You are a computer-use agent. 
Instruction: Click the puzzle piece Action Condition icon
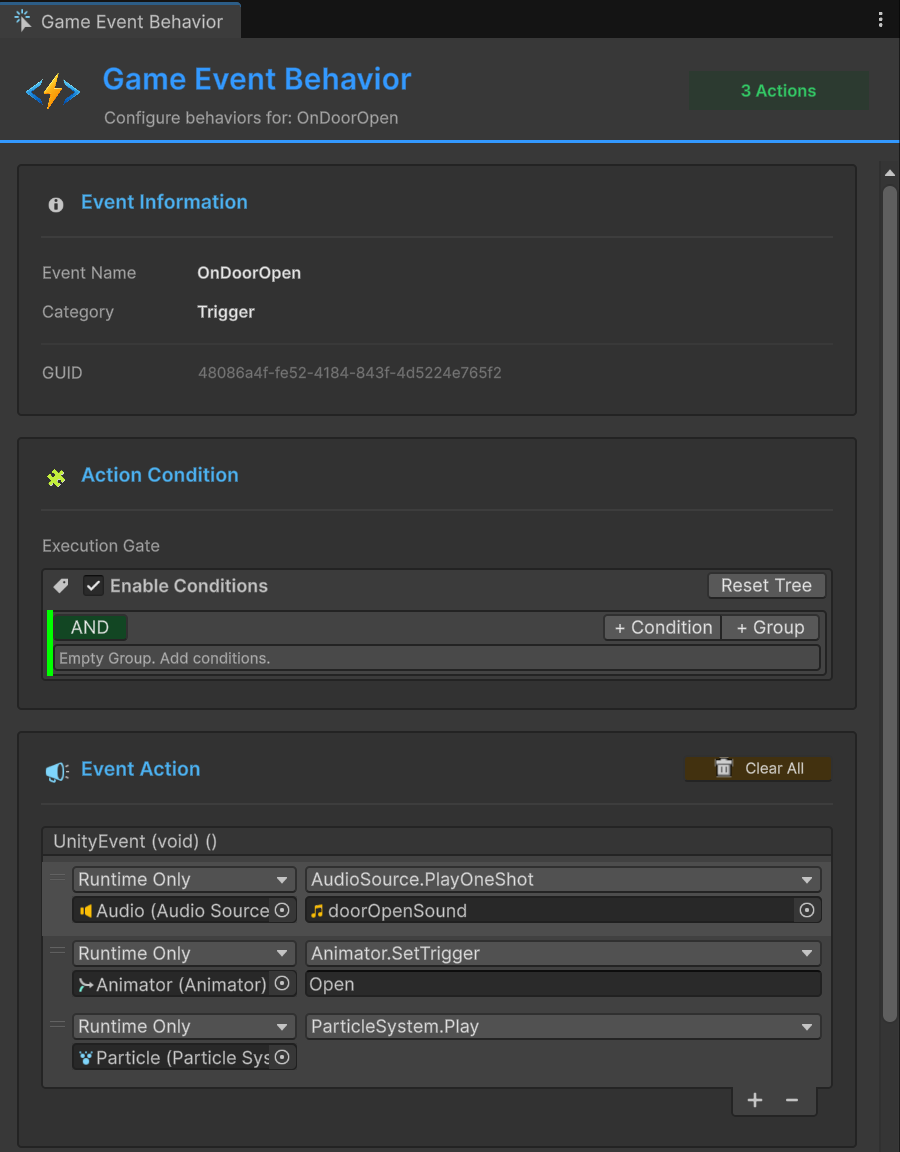point(56,477)
